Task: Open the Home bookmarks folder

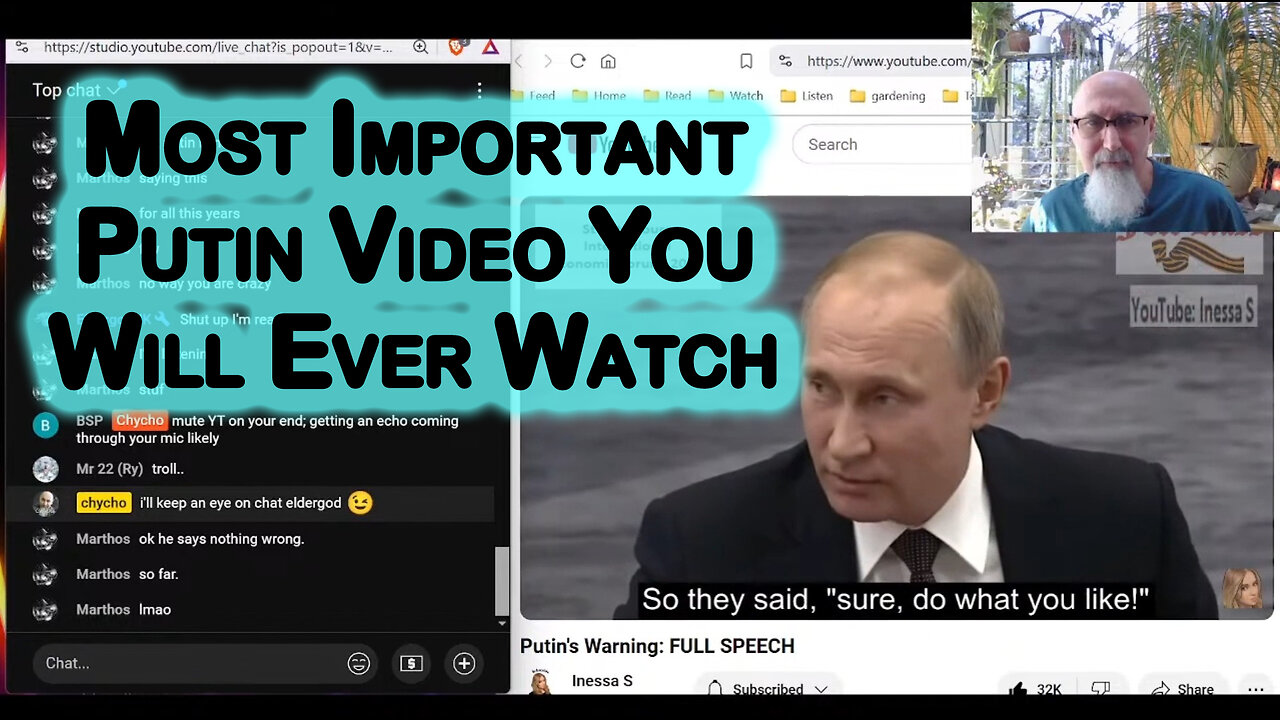Action: coord(599,96)
